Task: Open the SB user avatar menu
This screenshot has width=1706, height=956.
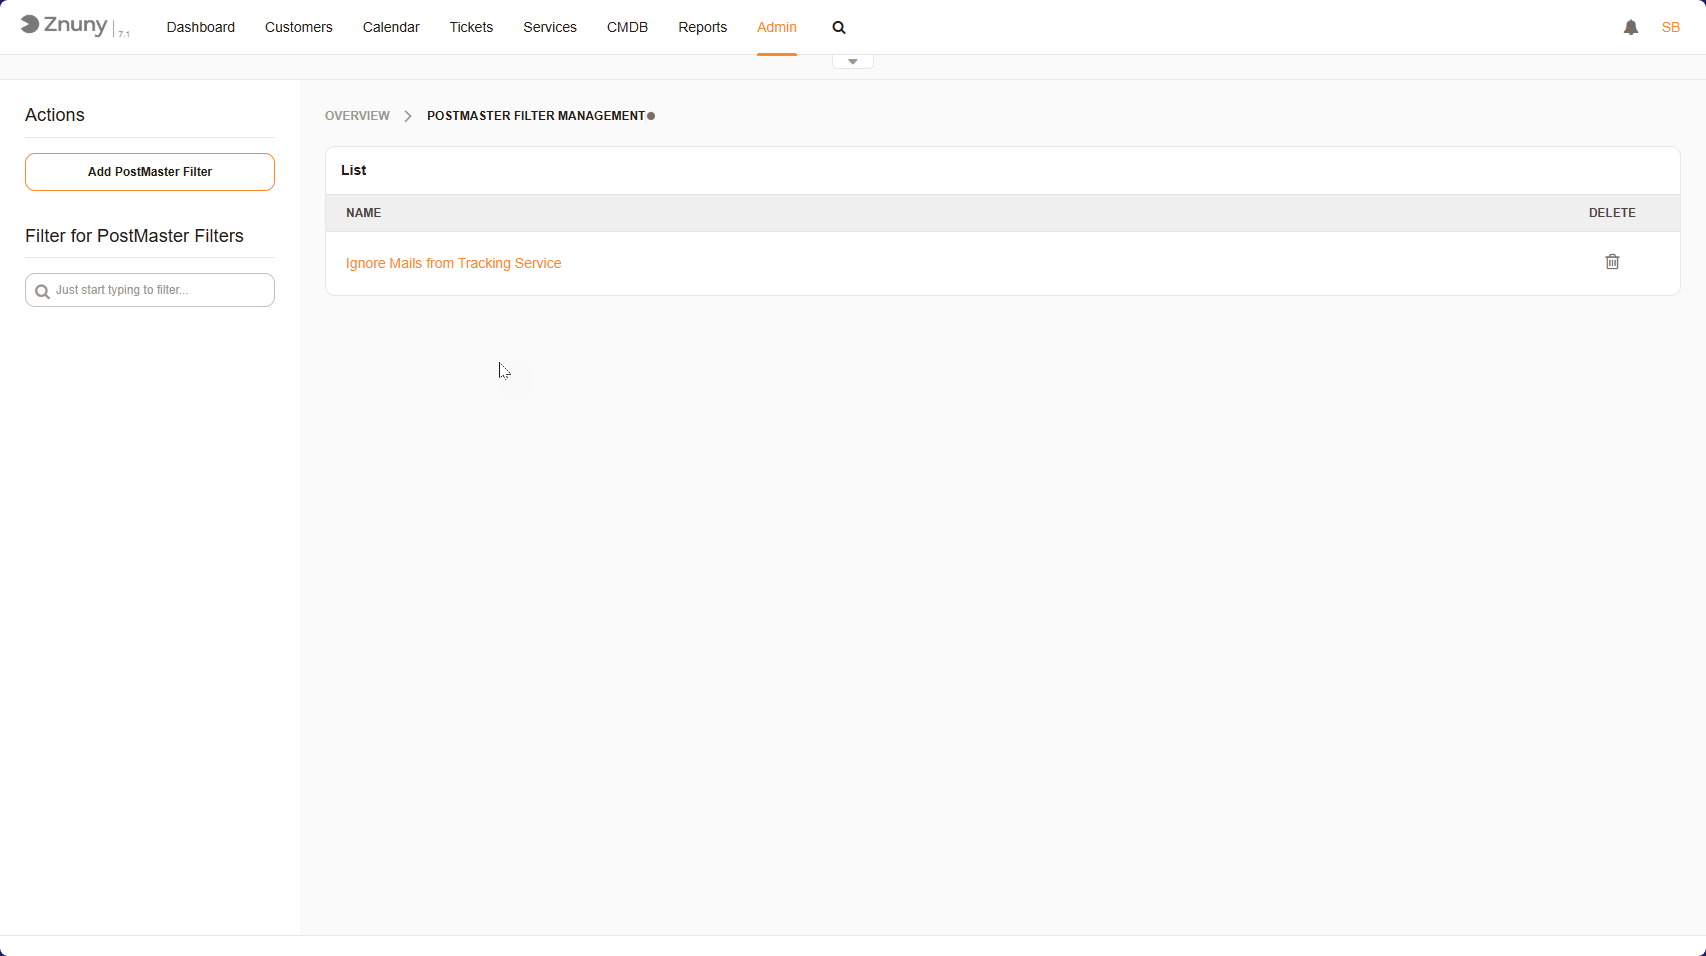Action: [1670, 27]
